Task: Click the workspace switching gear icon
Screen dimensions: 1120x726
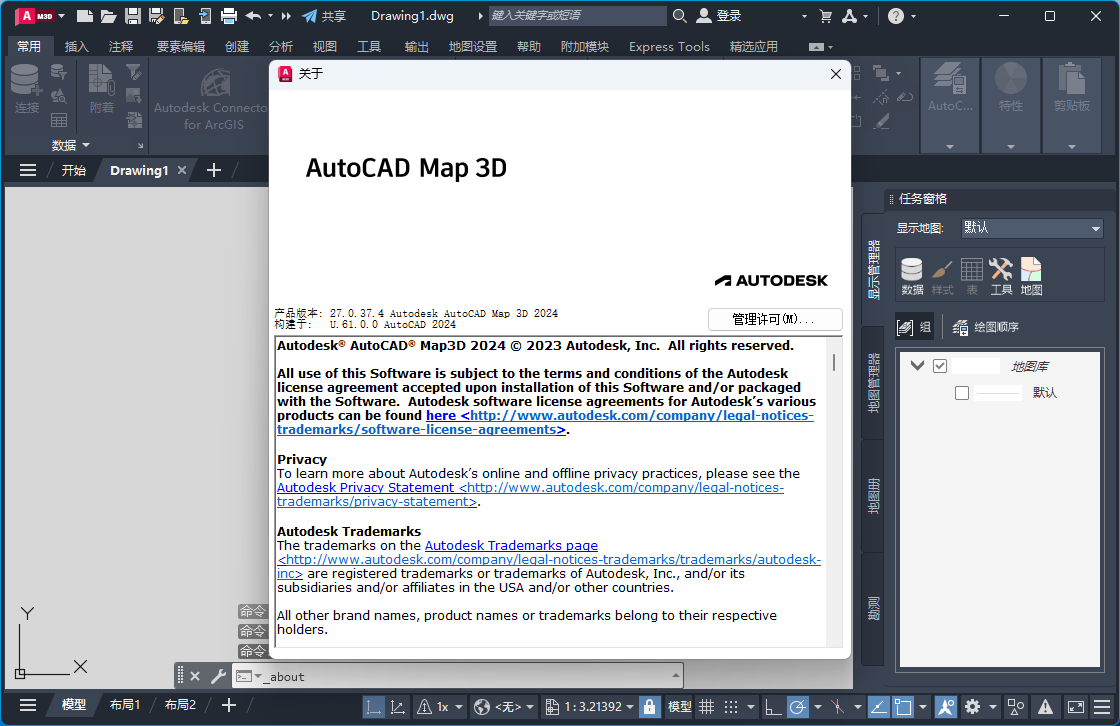Action: [x=972, y=707]
